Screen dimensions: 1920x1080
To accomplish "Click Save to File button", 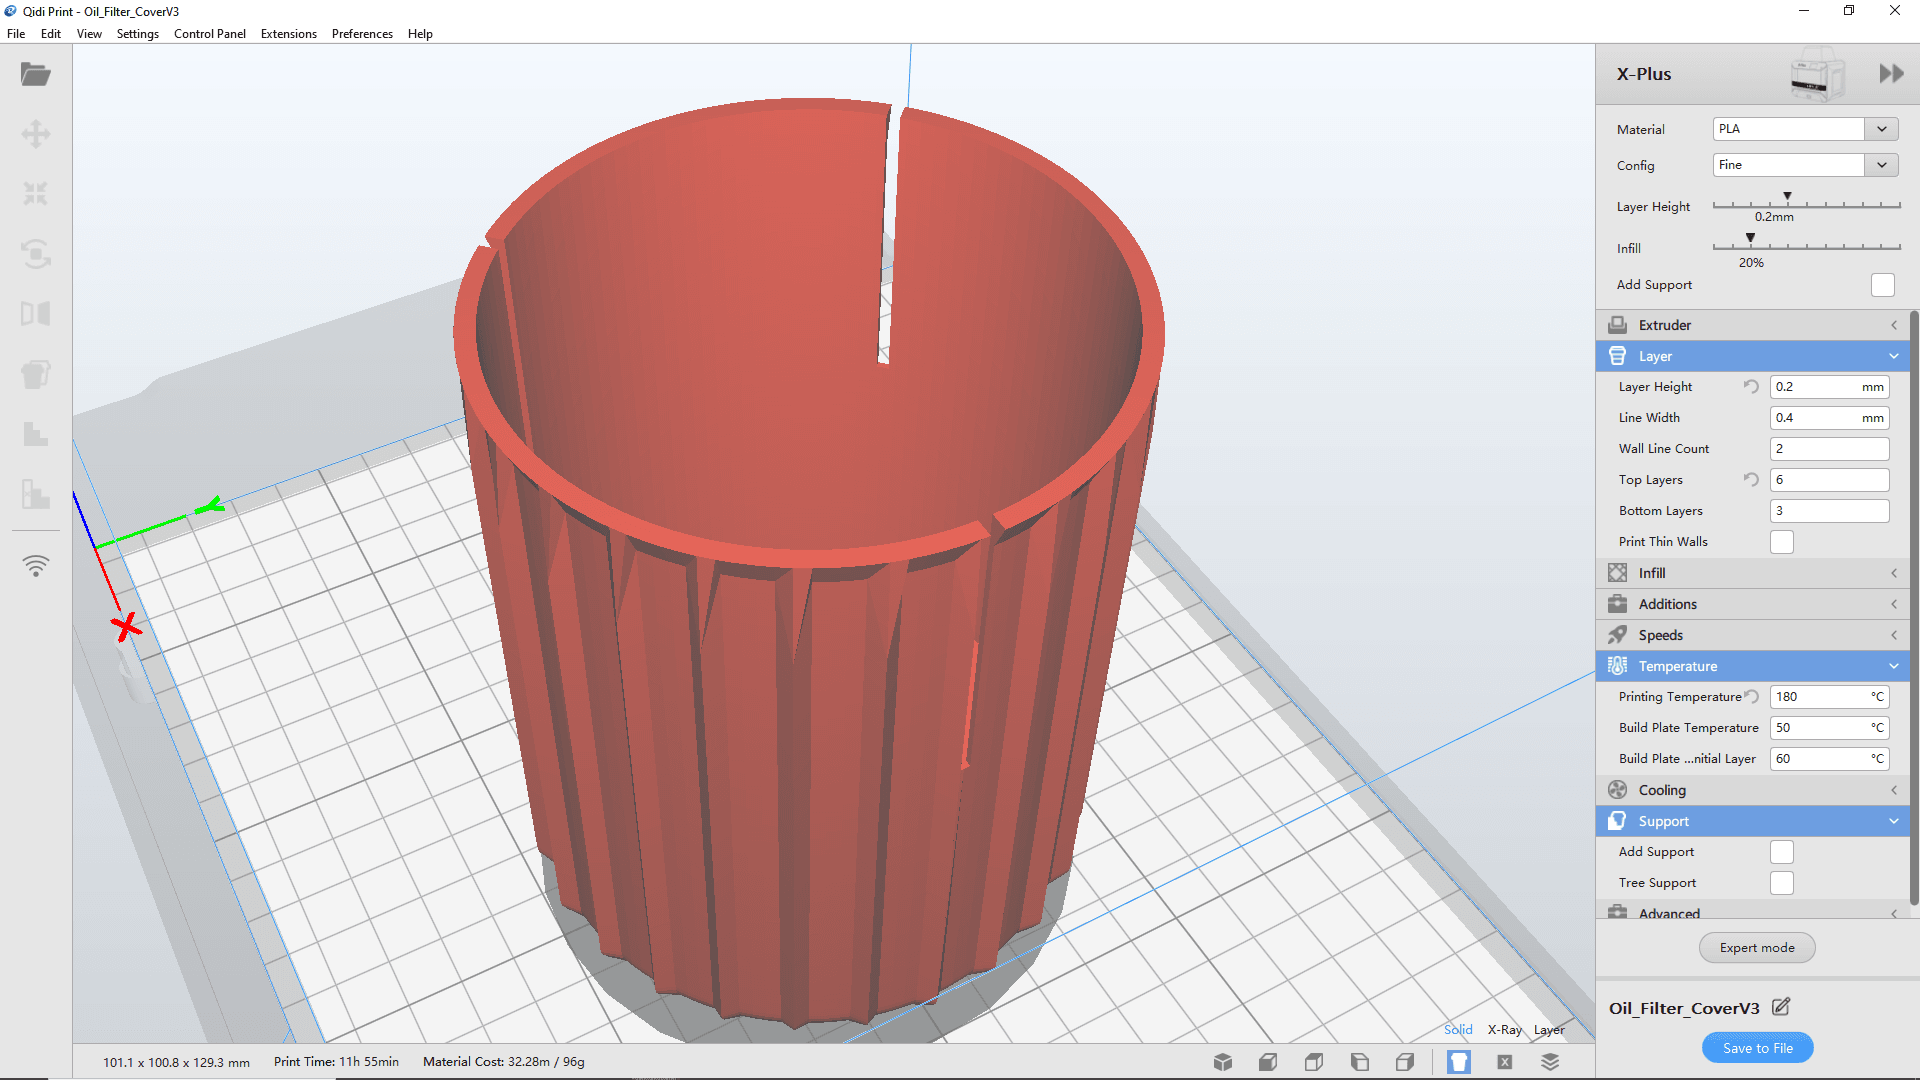I will click(x=1757, y=1048).
